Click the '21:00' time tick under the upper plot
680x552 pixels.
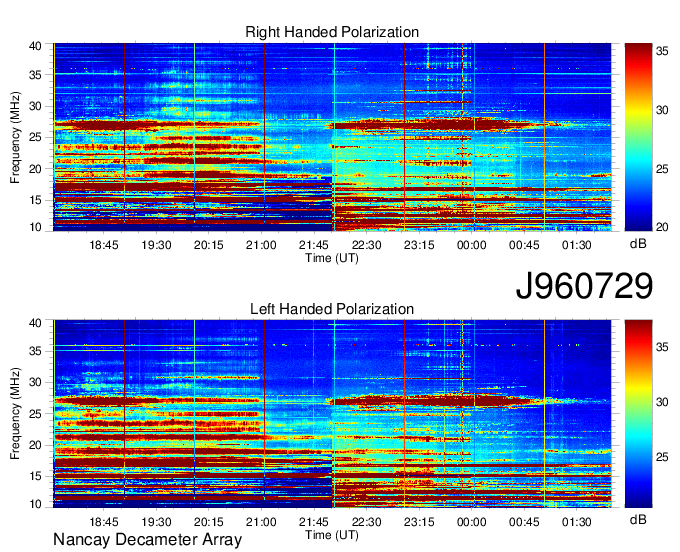pyautogui.click(x=261, y=245)
